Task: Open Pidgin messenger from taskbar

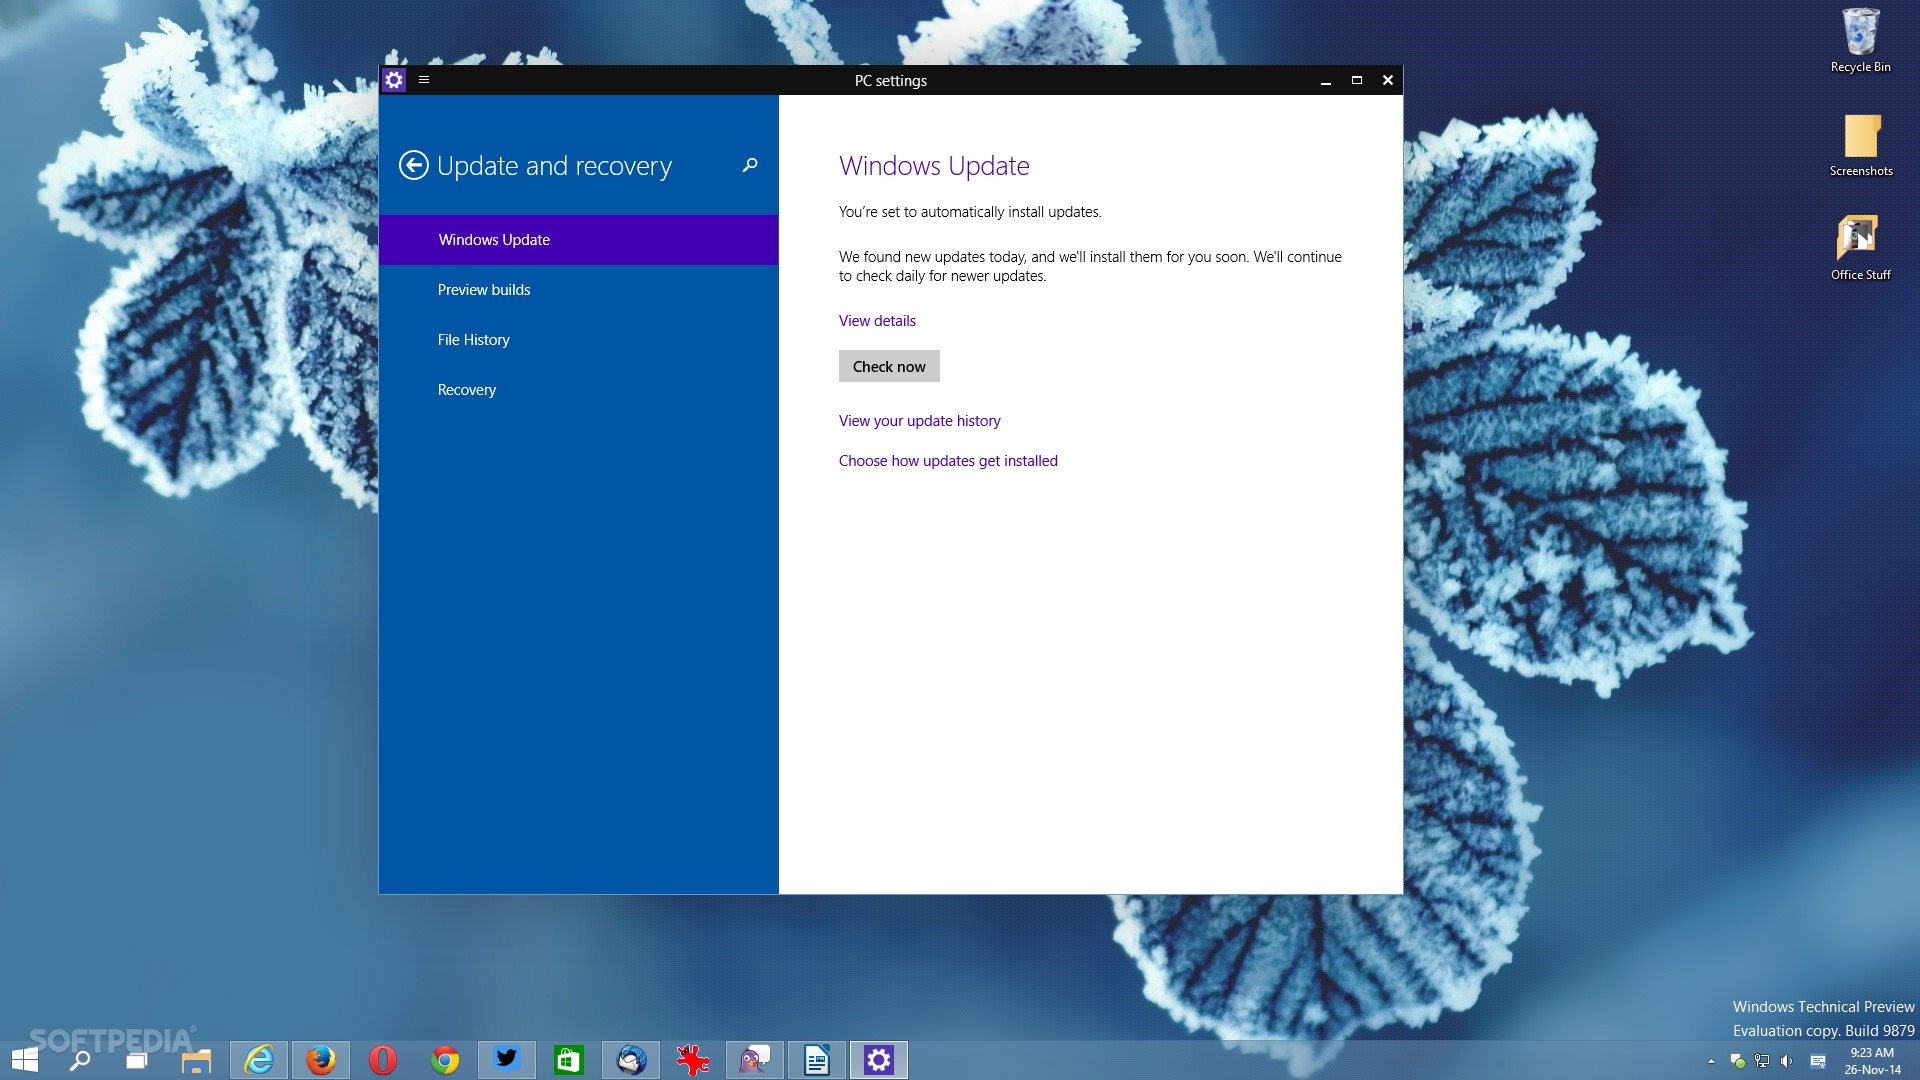Action: tap(755, 1060)
